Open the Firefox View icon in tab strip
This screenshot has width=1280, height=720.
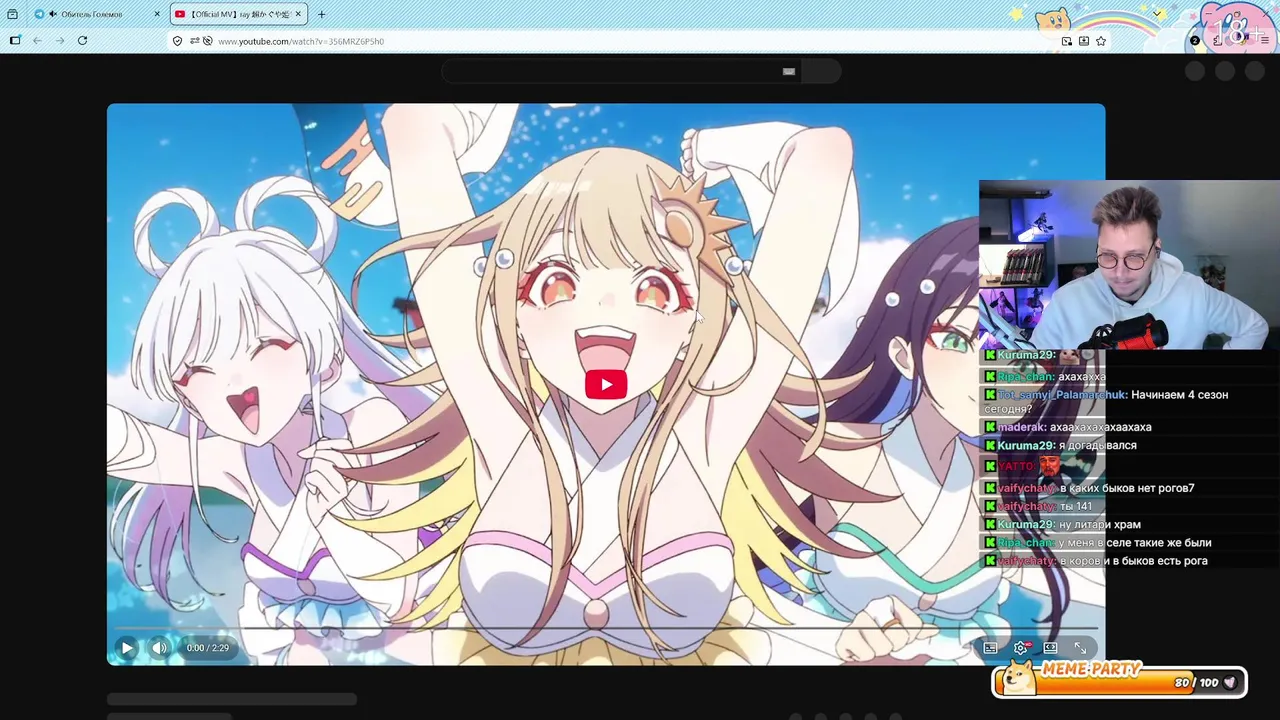[x=12, y=14]
